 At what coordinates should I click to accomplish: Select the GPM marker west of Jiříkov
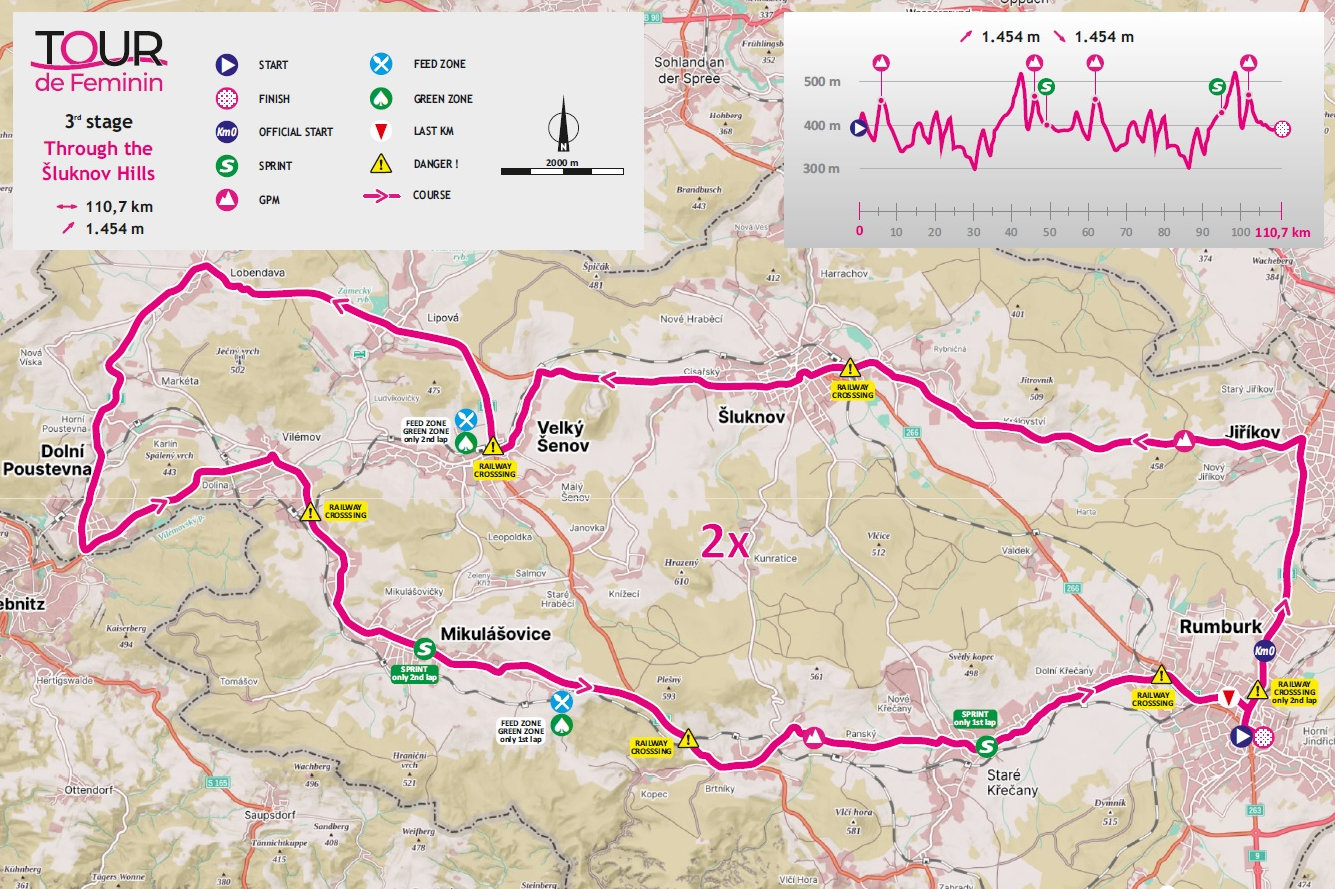click(1183, 441)
